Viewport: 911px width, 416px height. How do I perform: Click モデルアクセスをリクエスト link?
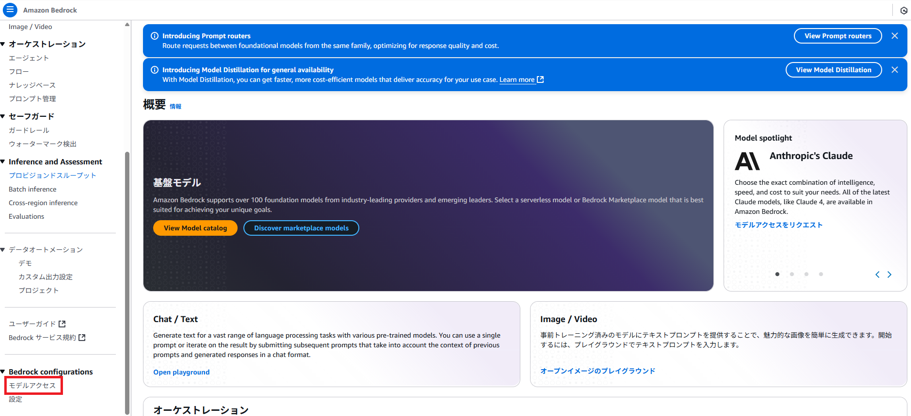click(x=779, y=225)
